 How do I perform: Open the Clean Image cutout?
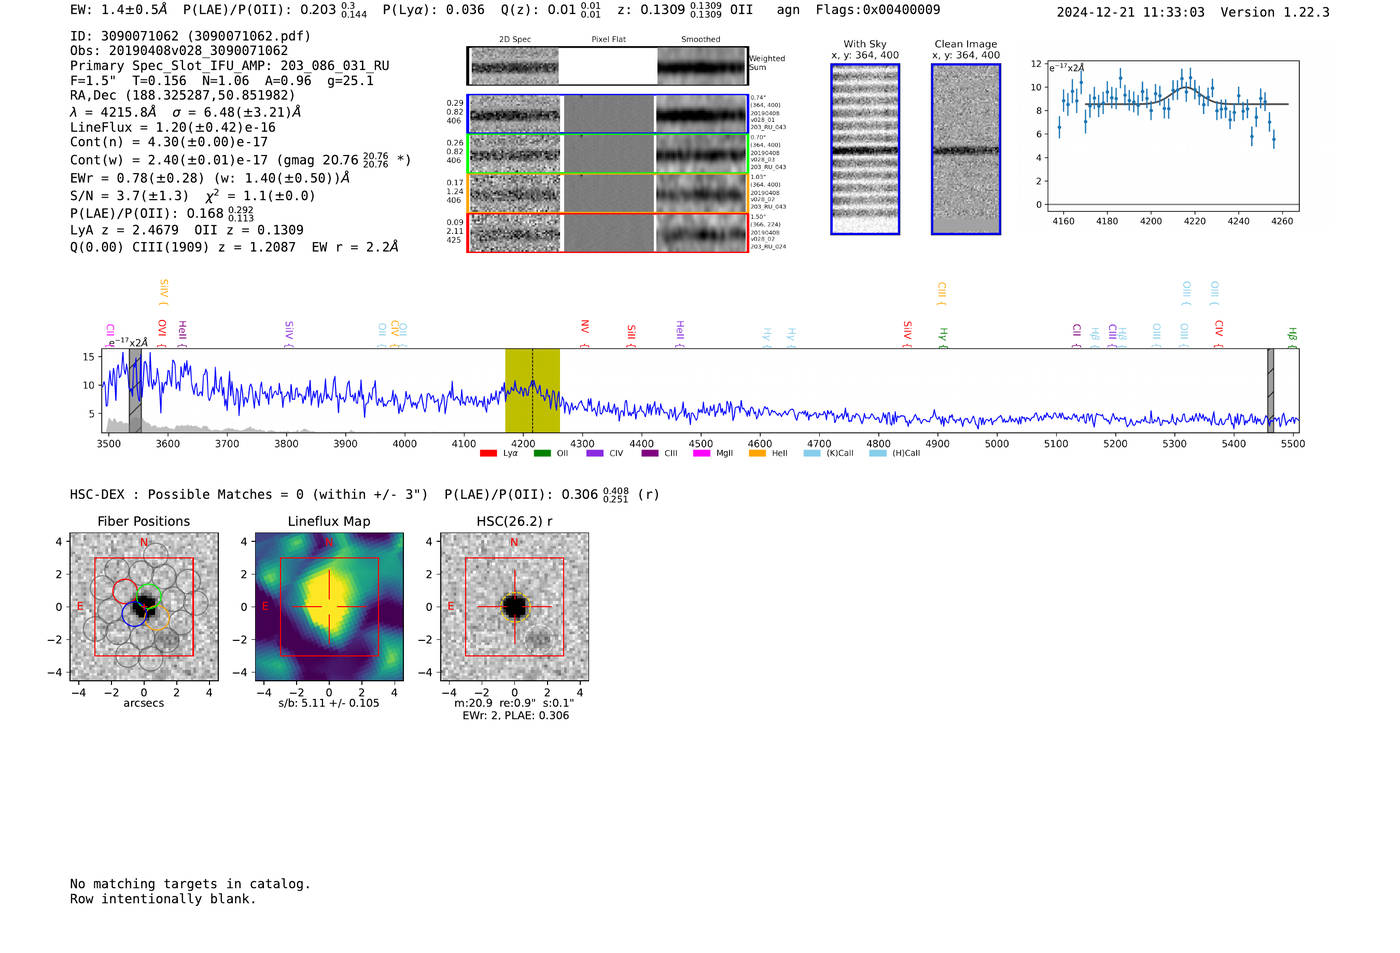tap(966, 149)
